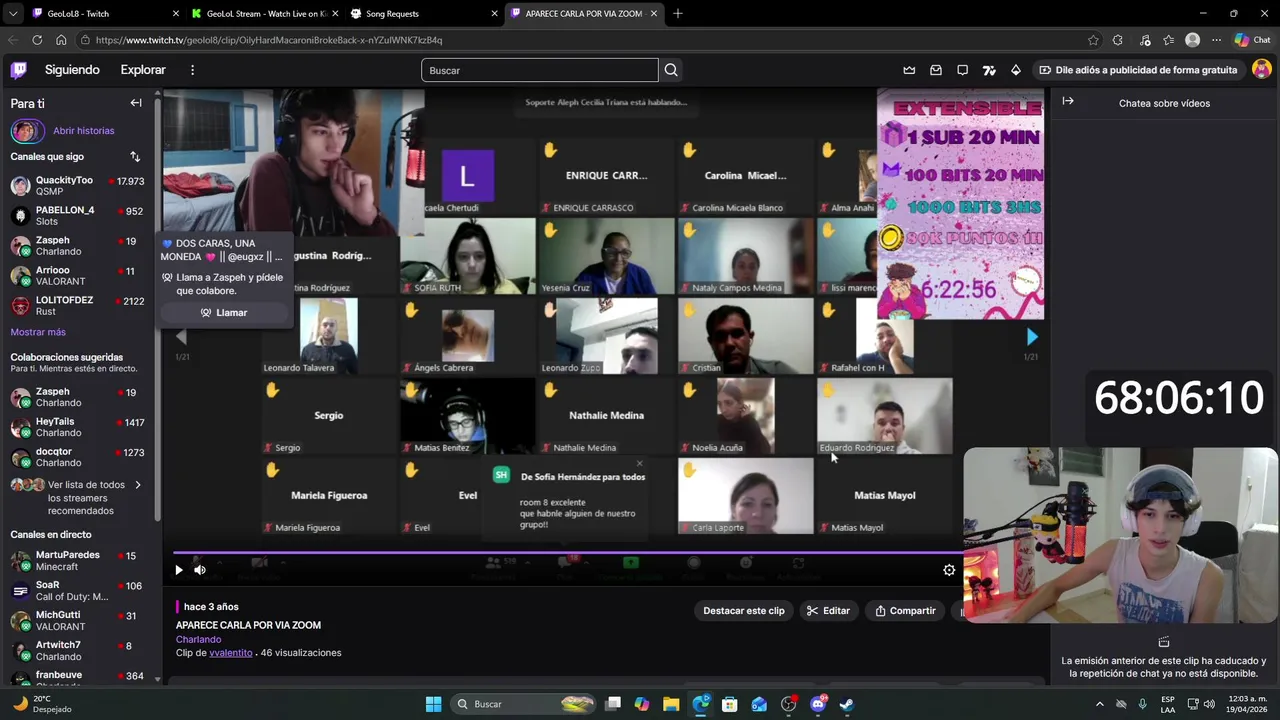The height and width of the screenshot is (720, 1280).
Task: Click the Twitch Buscar search field
Action: (x=540, y=70)
